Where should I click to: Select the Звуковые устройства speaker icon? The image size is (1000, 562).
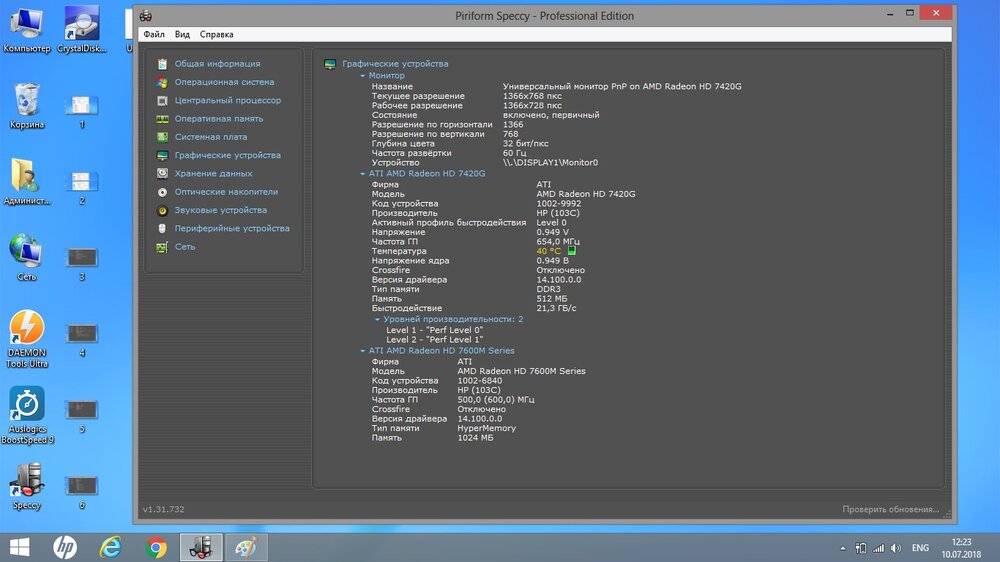pos(162,211)
